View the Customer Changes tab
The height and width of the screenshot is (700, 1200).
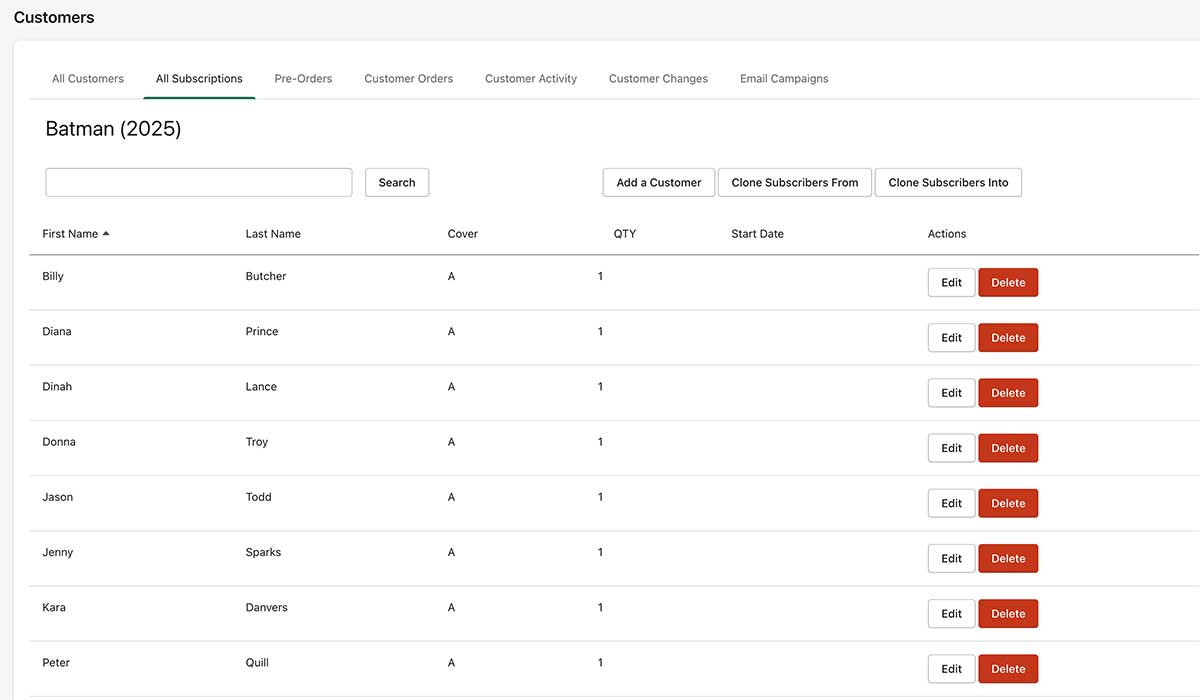click(x=658, y=79)
